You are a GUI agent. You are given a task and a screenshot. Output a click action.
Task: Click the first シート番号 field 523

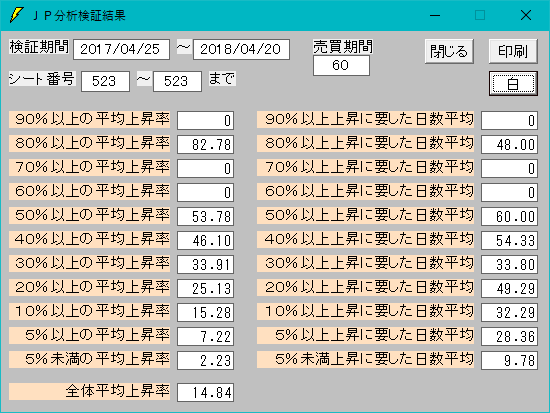point(105,81)
